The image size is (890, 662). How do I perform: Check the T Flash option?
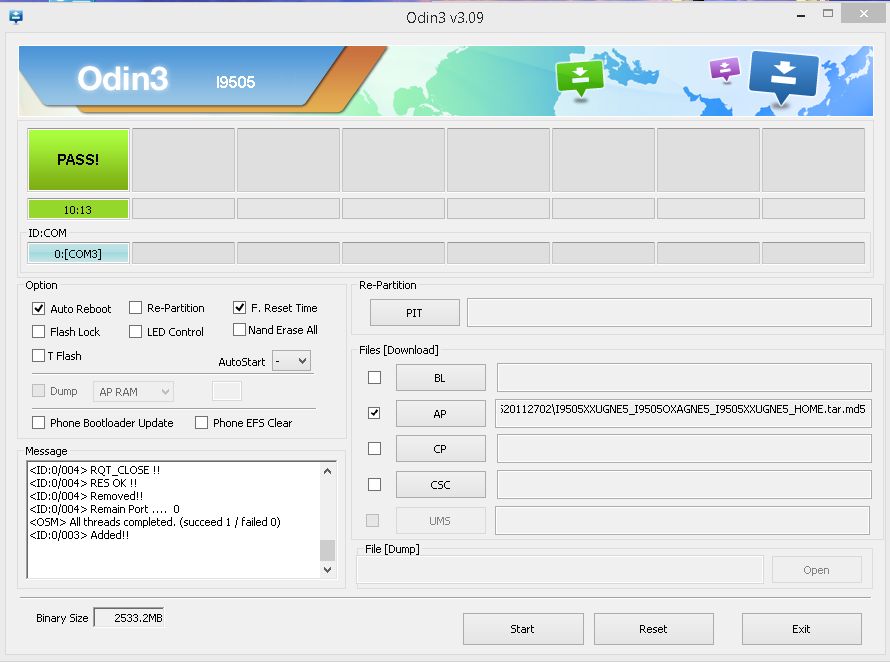tap(39, 356)
